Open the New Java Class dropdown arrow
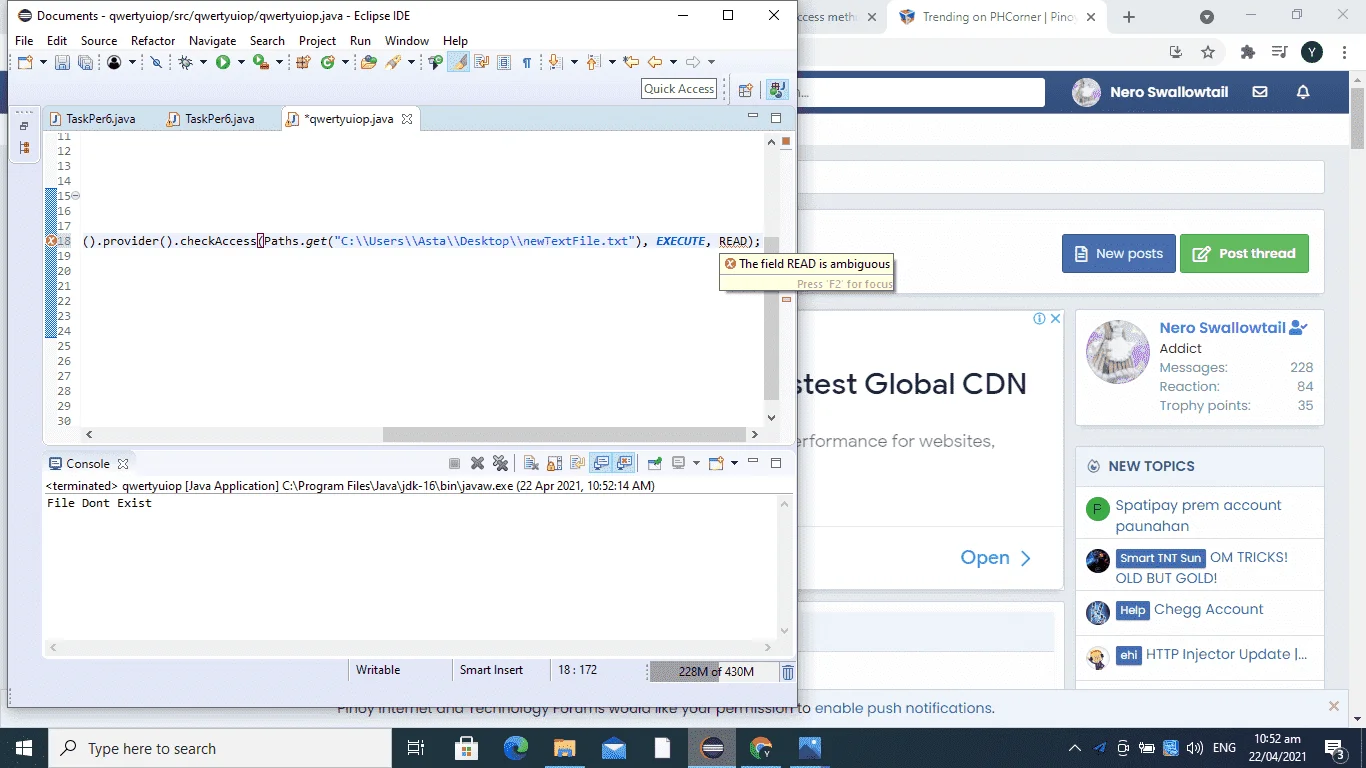 pos(346,62)
